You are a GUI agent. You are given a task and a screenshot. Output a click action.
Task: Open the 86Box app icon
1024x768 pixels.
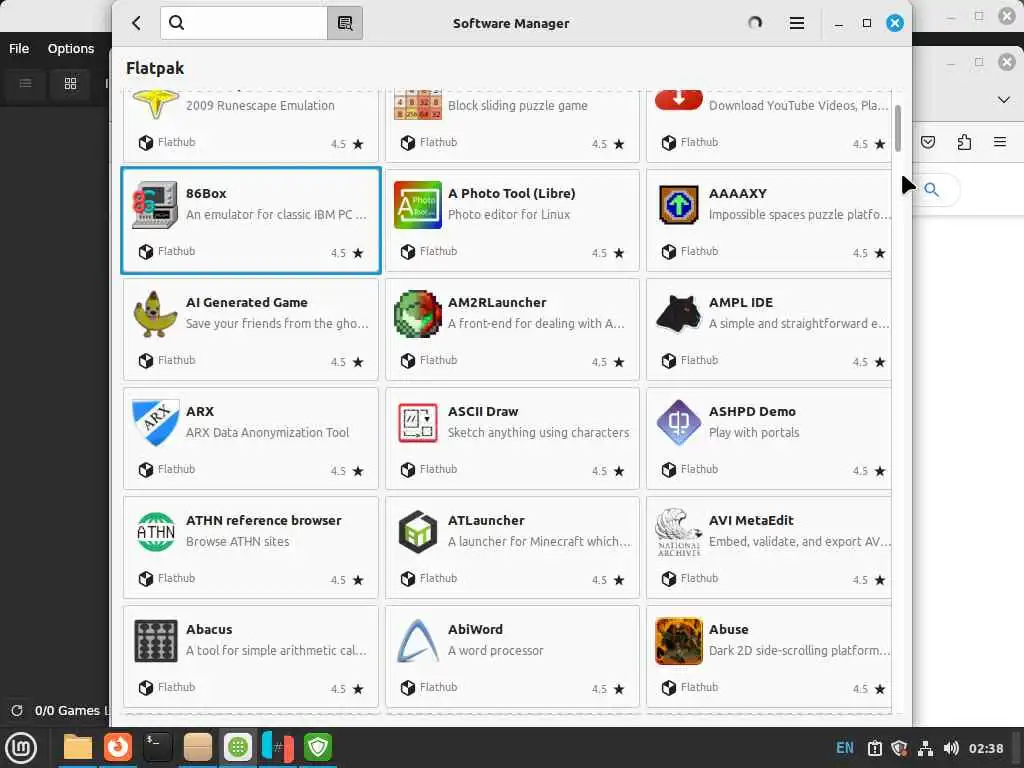tap(155, 205)
